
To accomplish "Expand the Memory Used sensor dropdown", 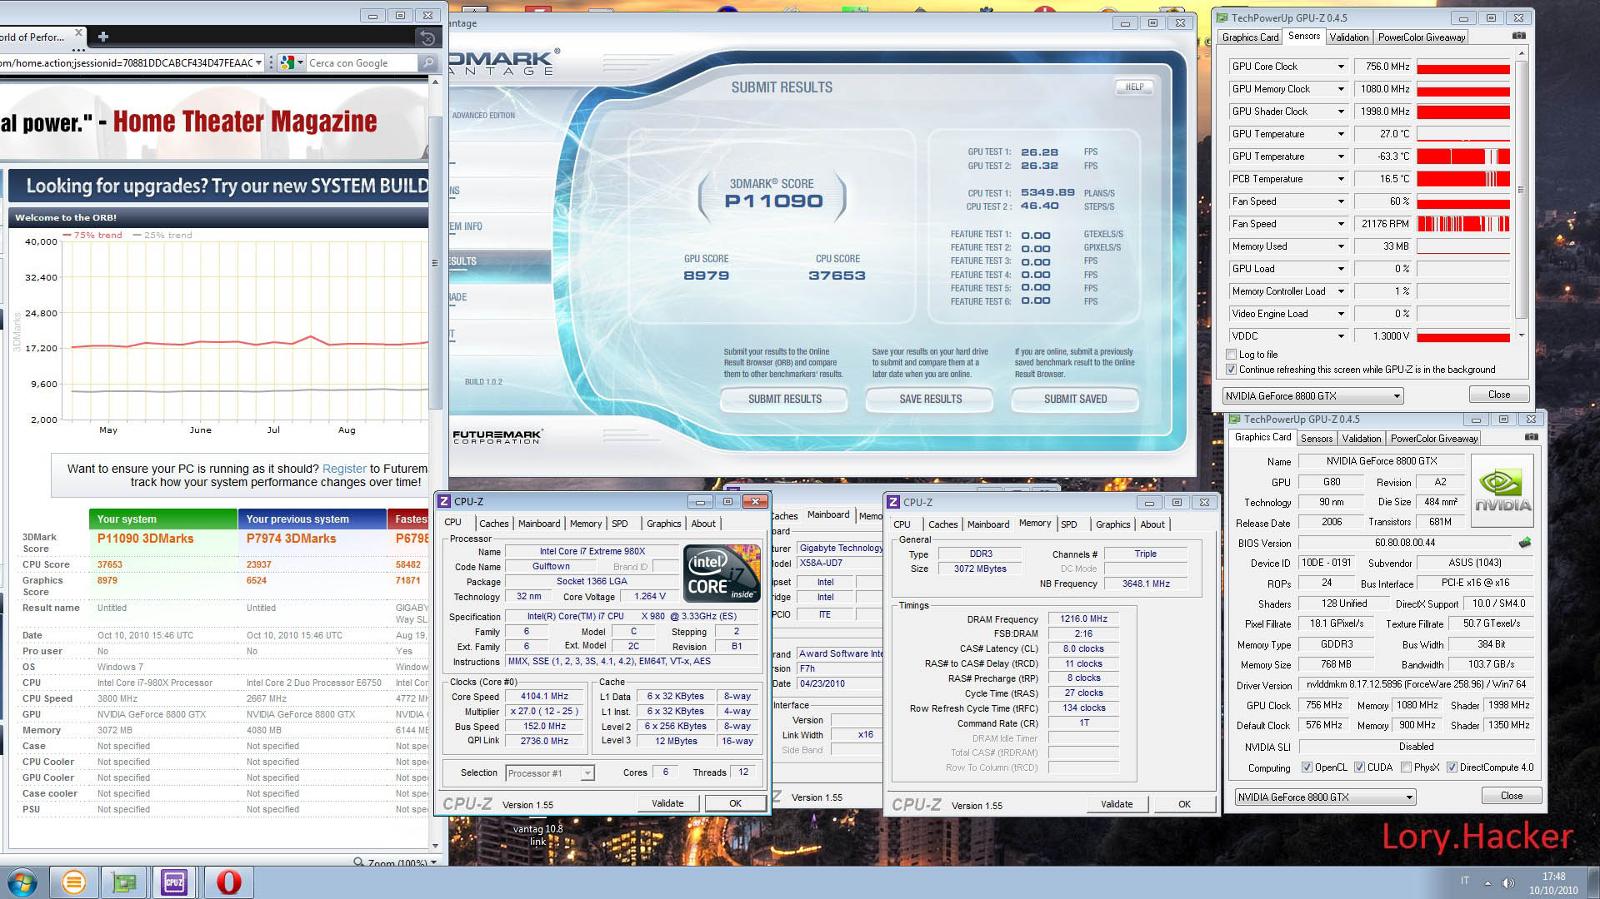I will click(x=1341, y=246).
